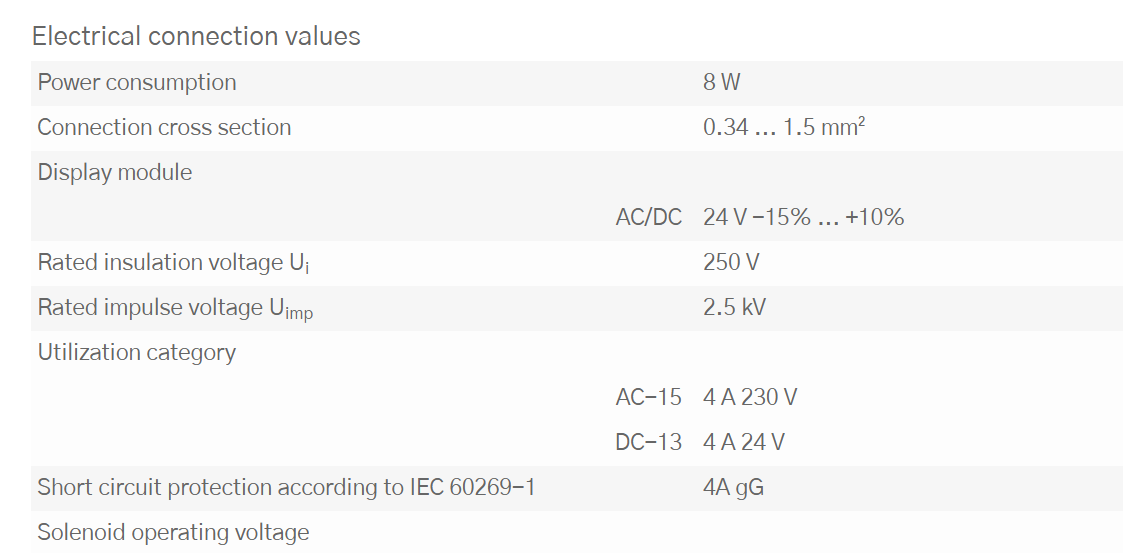
Task: Select the "Short circuit protection" row label
Action: pyautogui.click(x=287, y=488)
